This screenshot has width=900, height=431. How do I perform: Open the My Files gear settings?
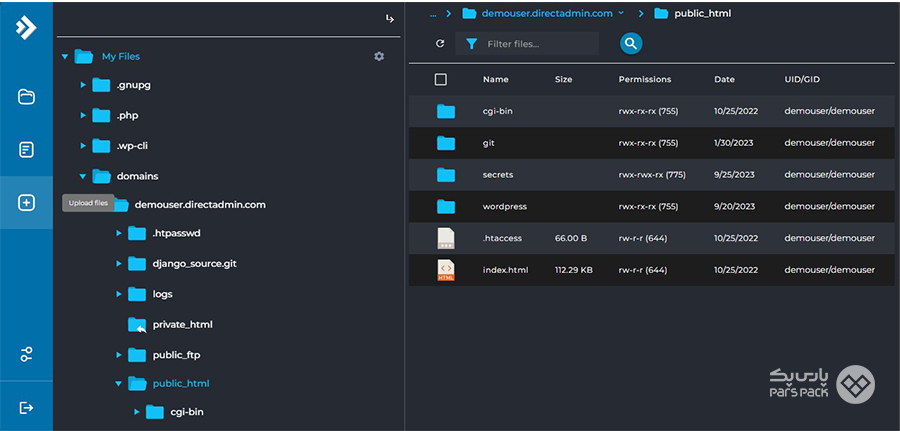[x=379, y=56]
